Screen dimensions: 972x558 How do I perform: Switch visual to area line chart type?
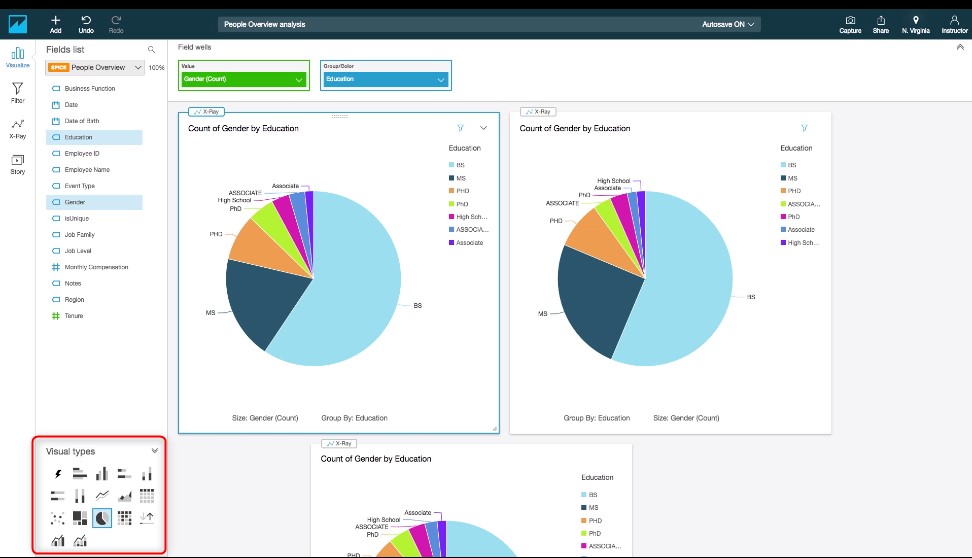[x=125, y=495]
